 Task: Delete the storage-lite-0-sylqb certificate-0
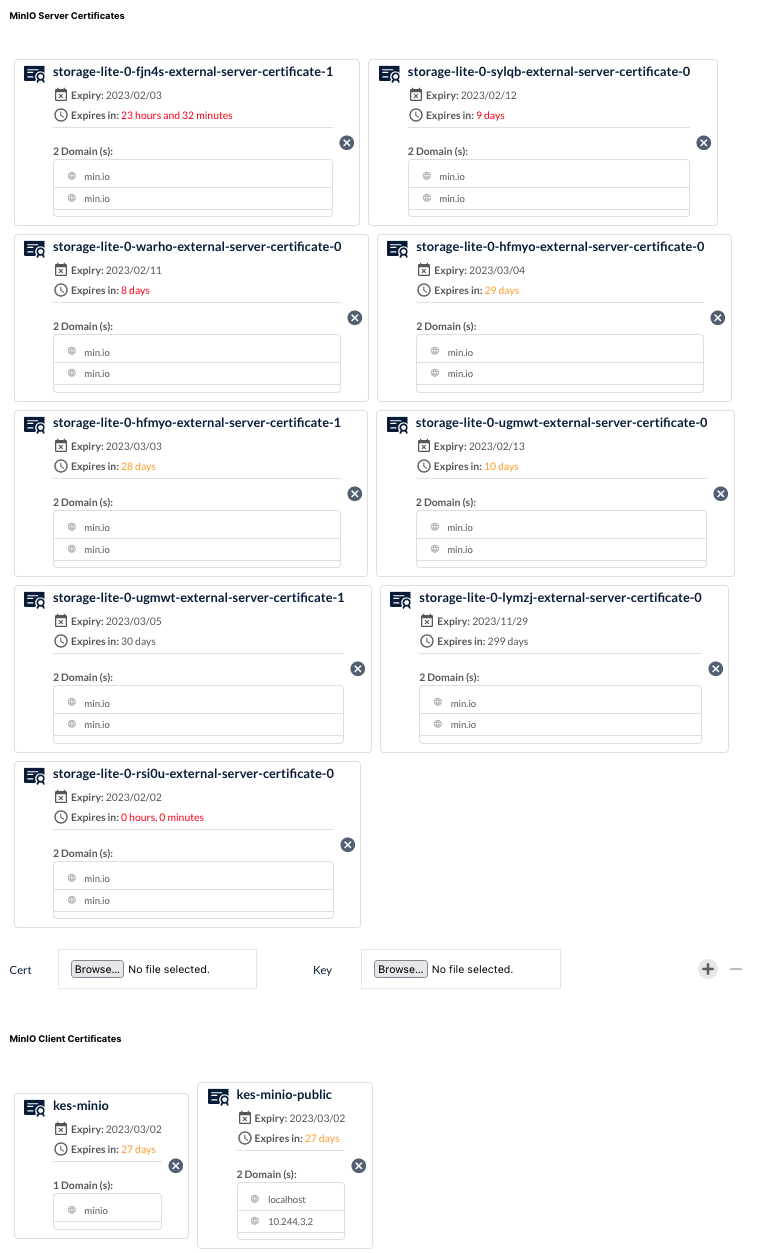(703, 143)
